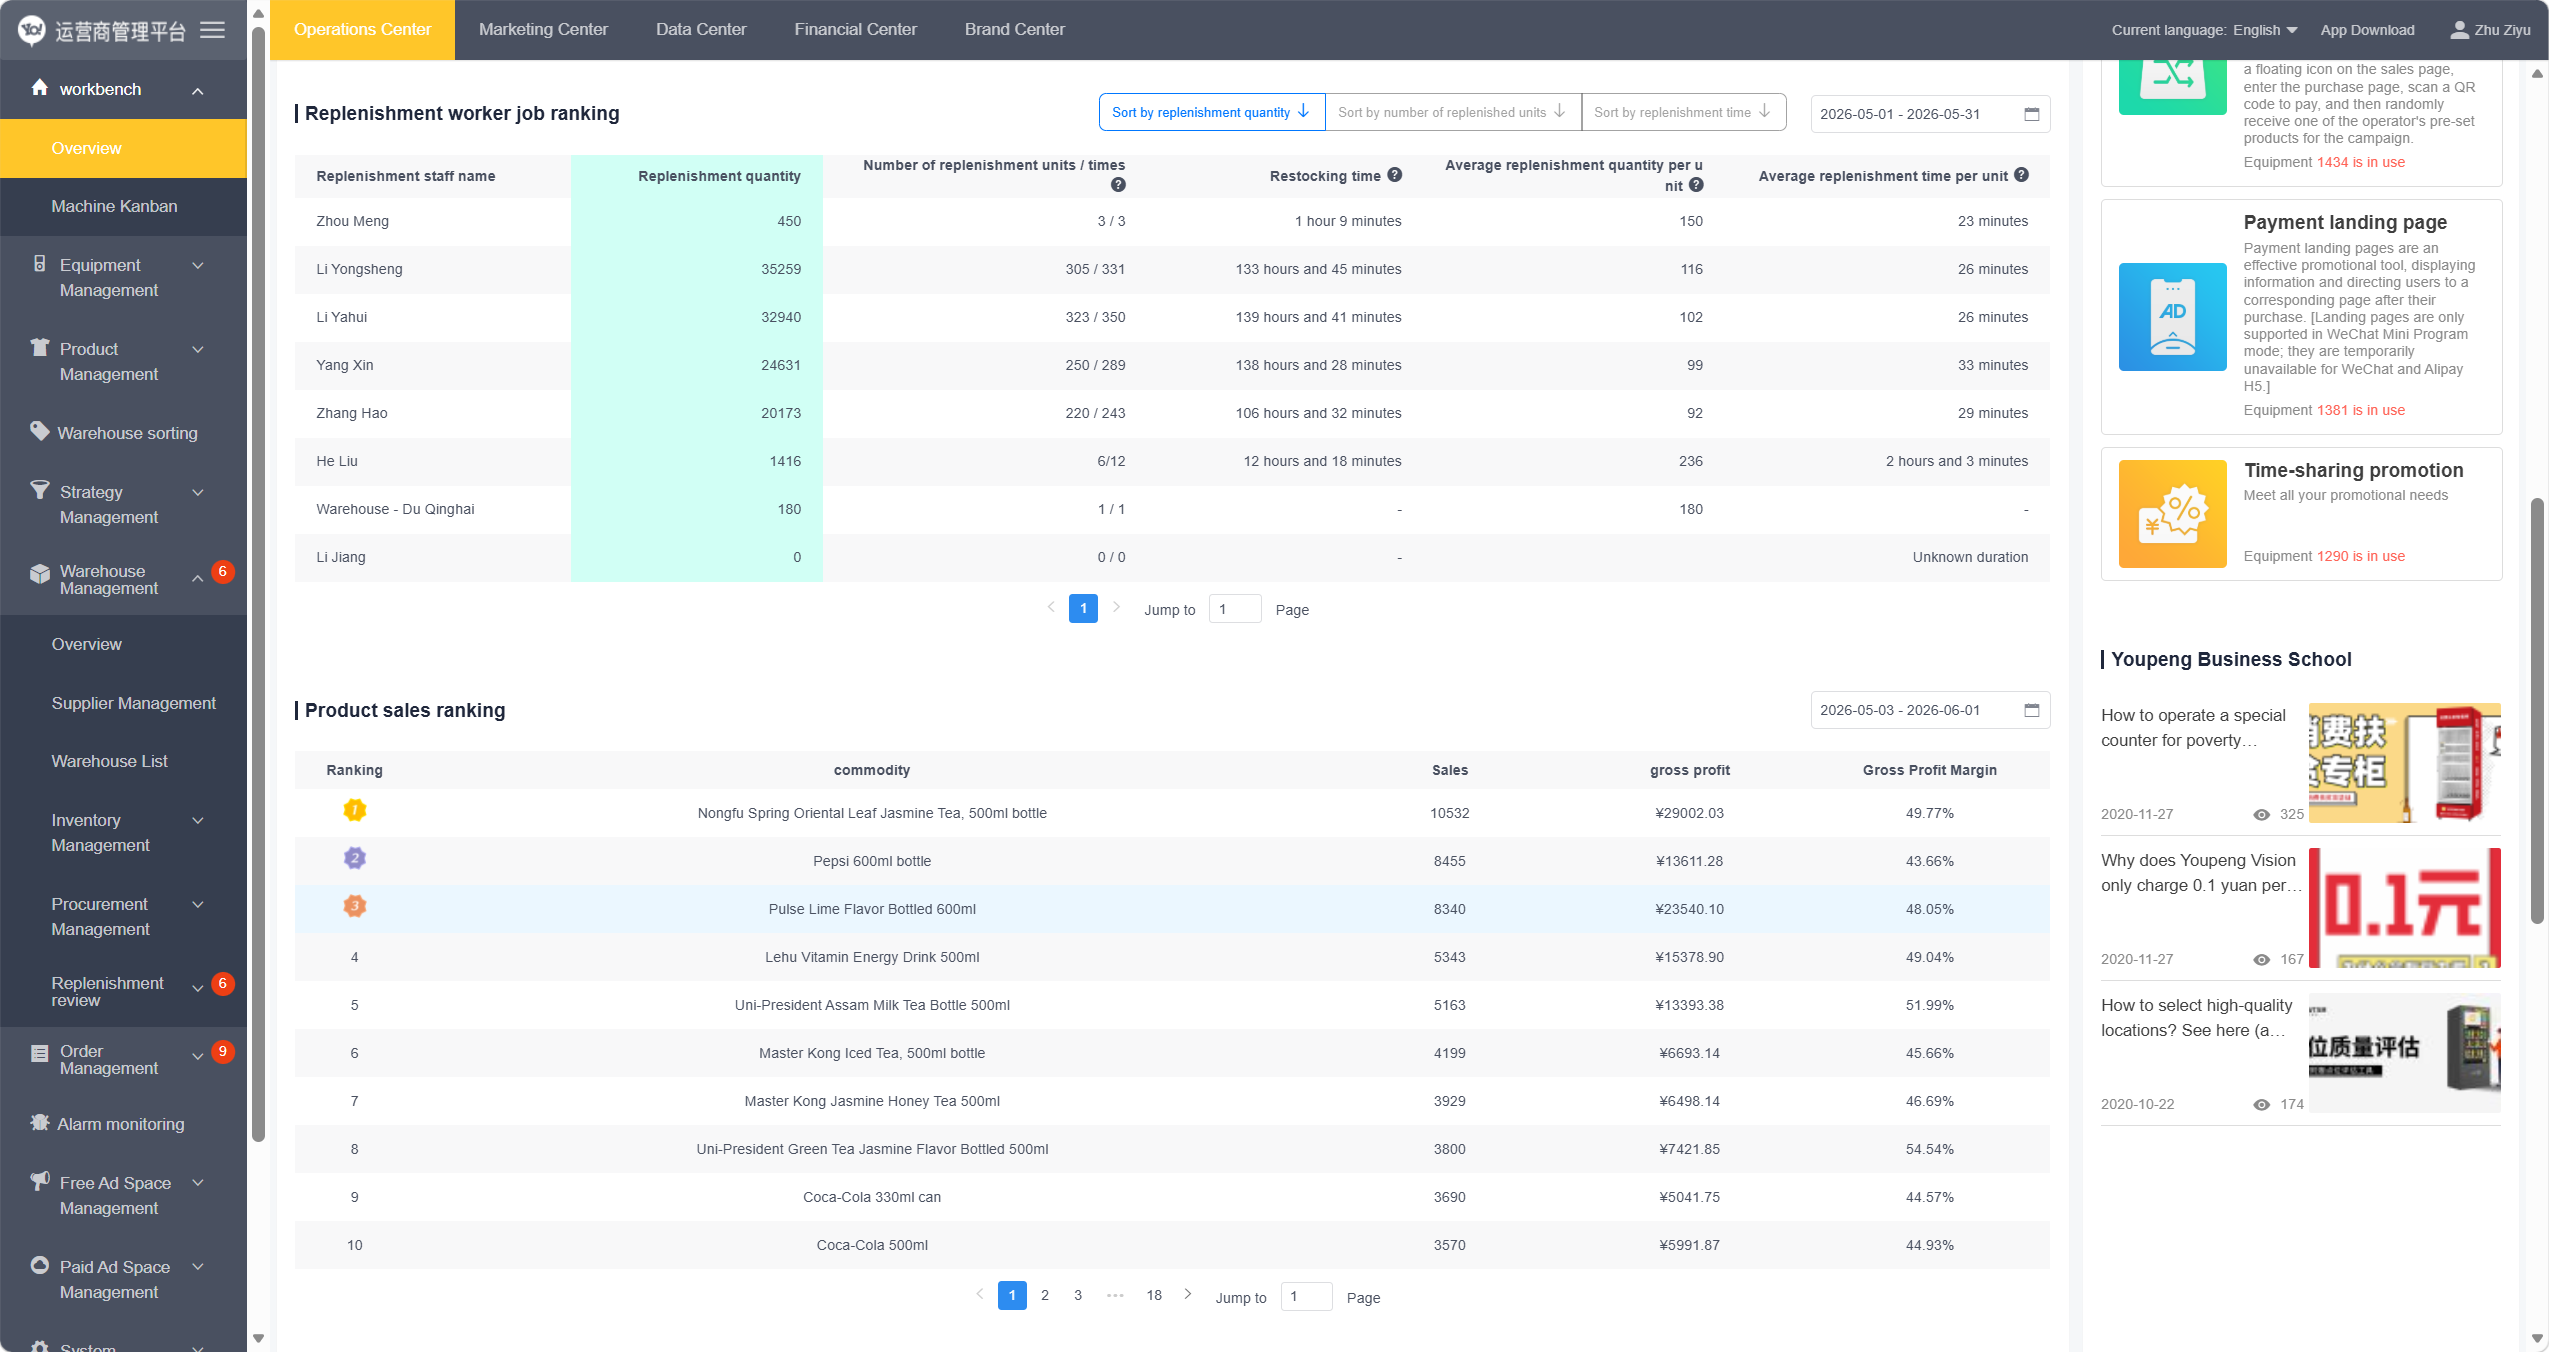Viewport: 2549px width, 1352px height.
Task: Click next page arrow in product sales pagination
Action: (1188, 1294)
